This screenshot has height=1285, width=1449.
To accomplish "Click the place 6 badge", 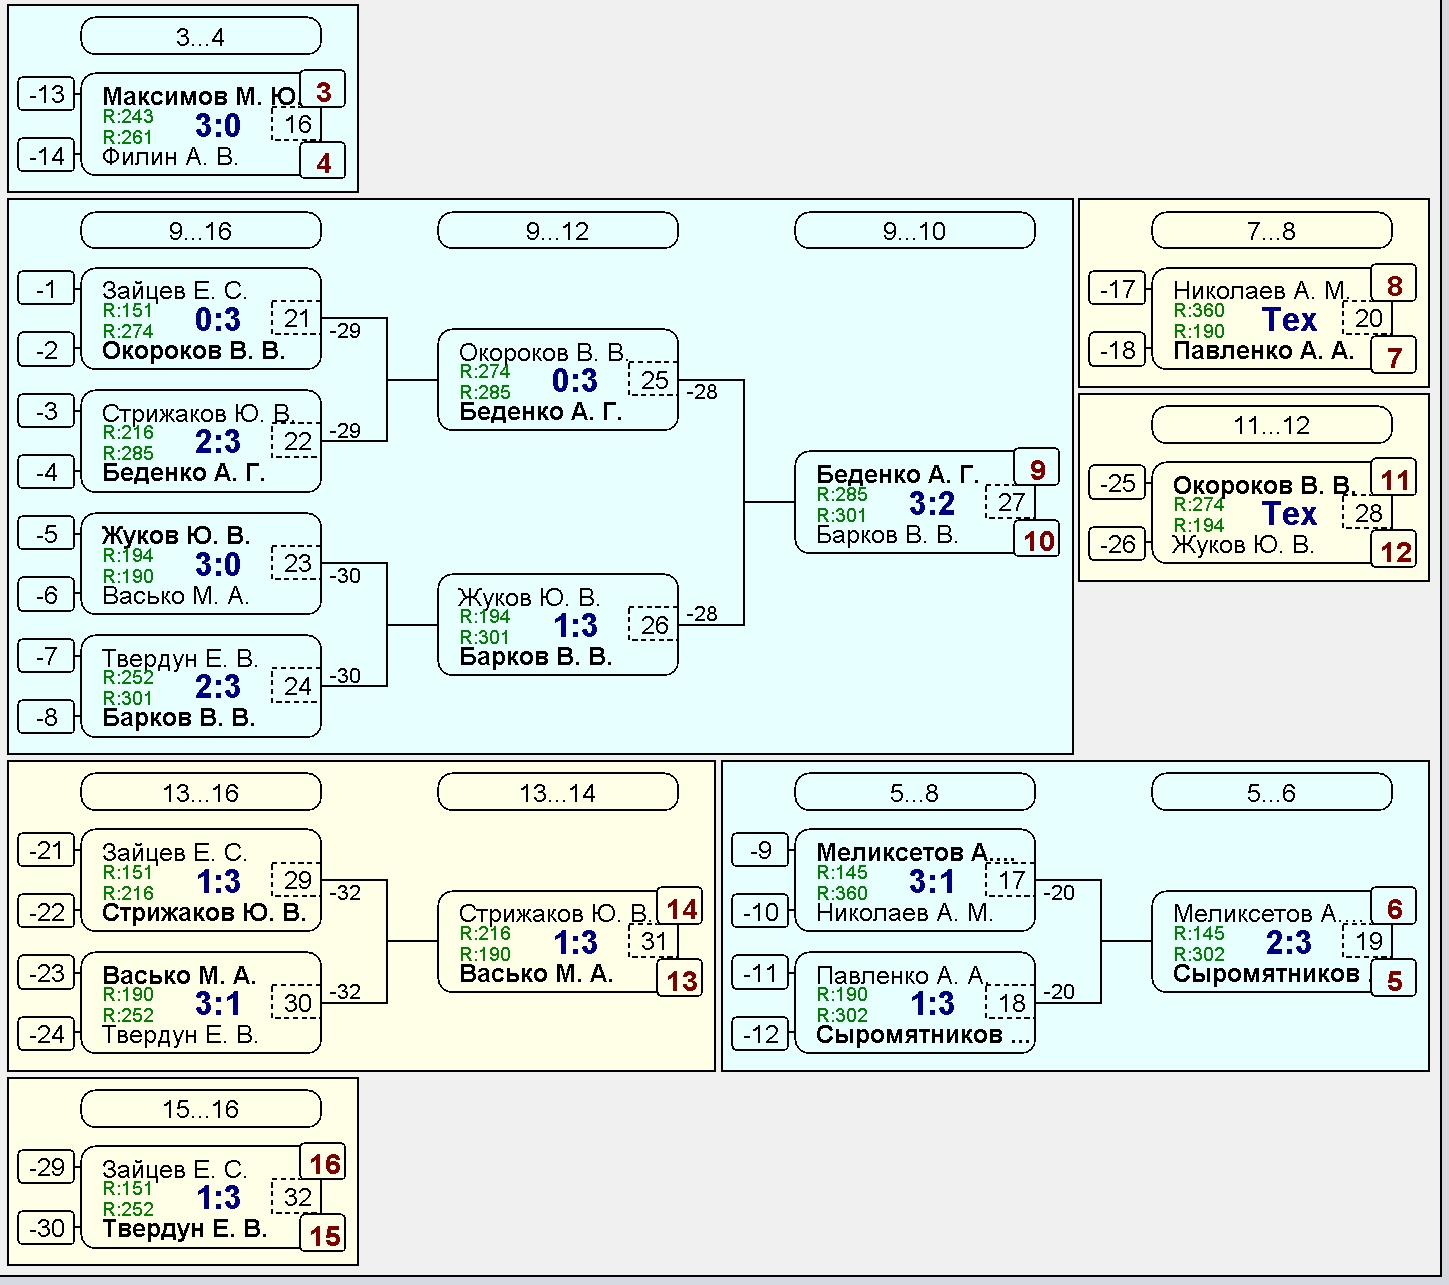I will 1394,908.
